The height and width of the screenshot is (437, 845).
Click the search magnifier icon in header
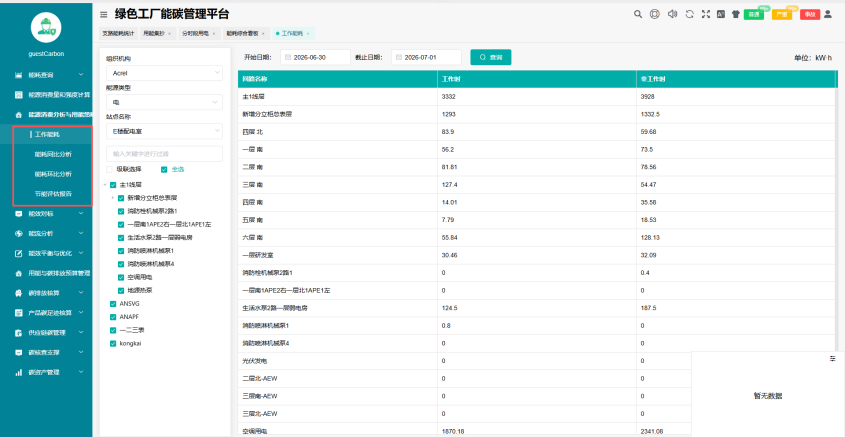tap(638, 15)
